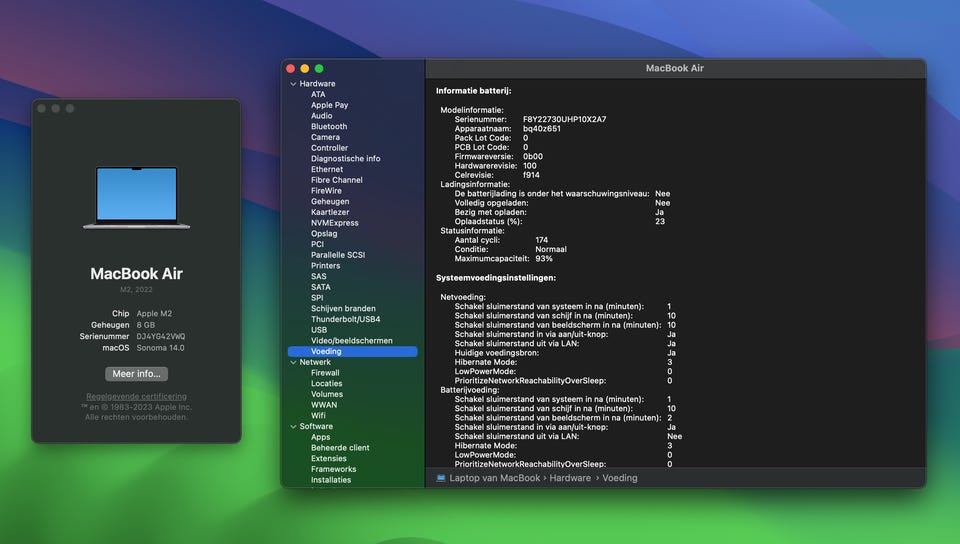Click the Conditie value Normaal
Screen dimensions: 960x544
(551, 249)
